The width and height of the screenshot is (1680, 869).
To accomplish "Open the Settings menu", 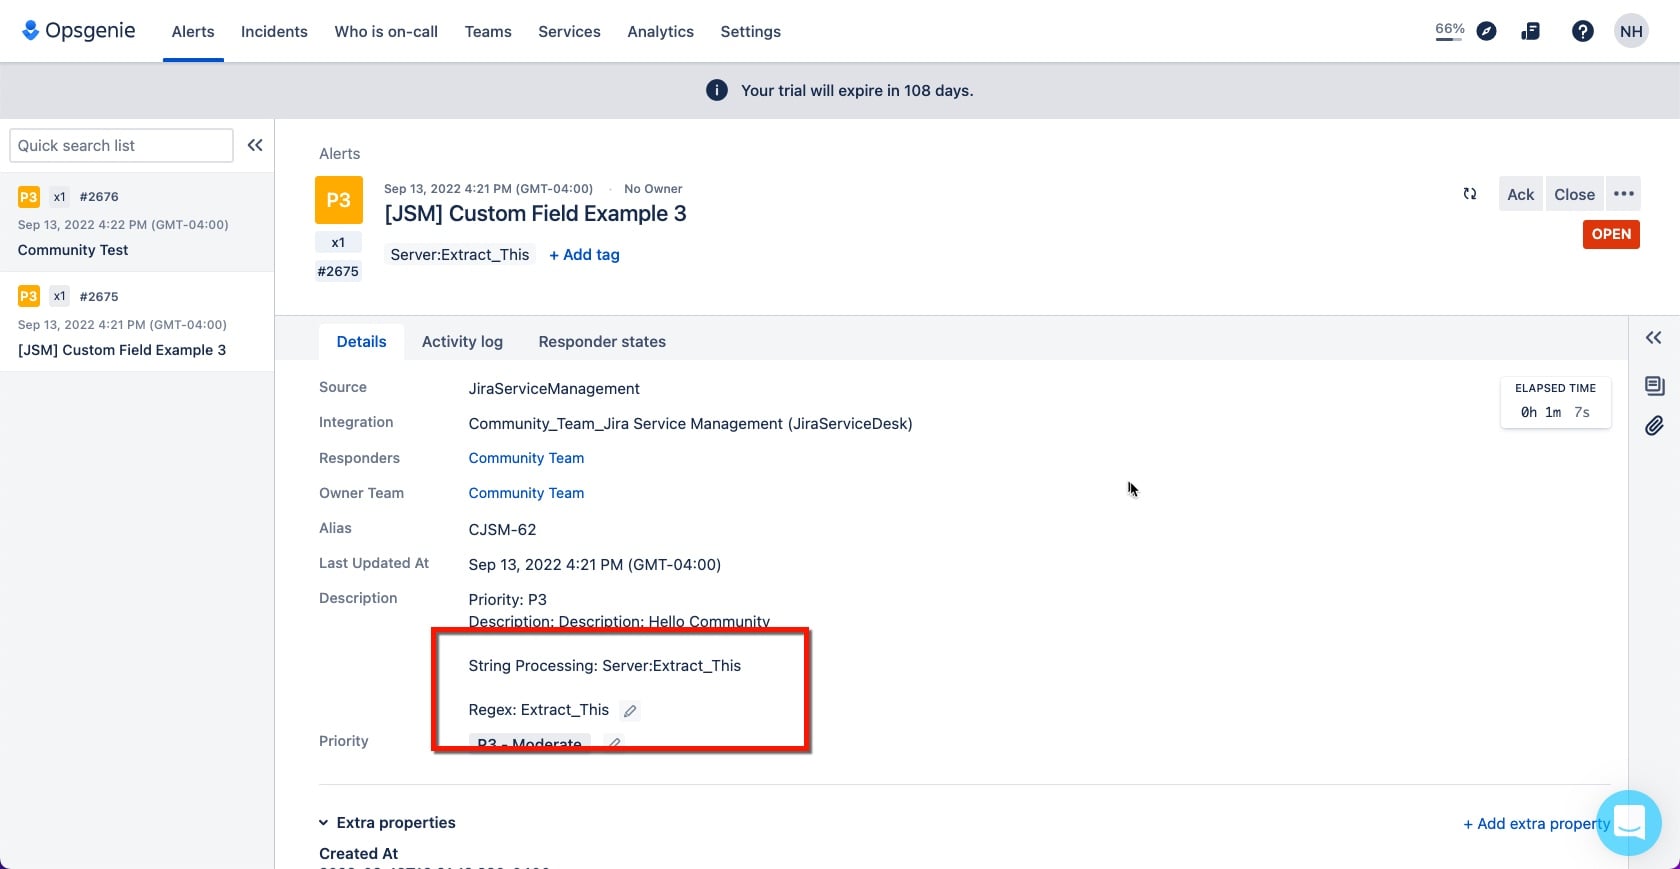I will coord(750,31).
